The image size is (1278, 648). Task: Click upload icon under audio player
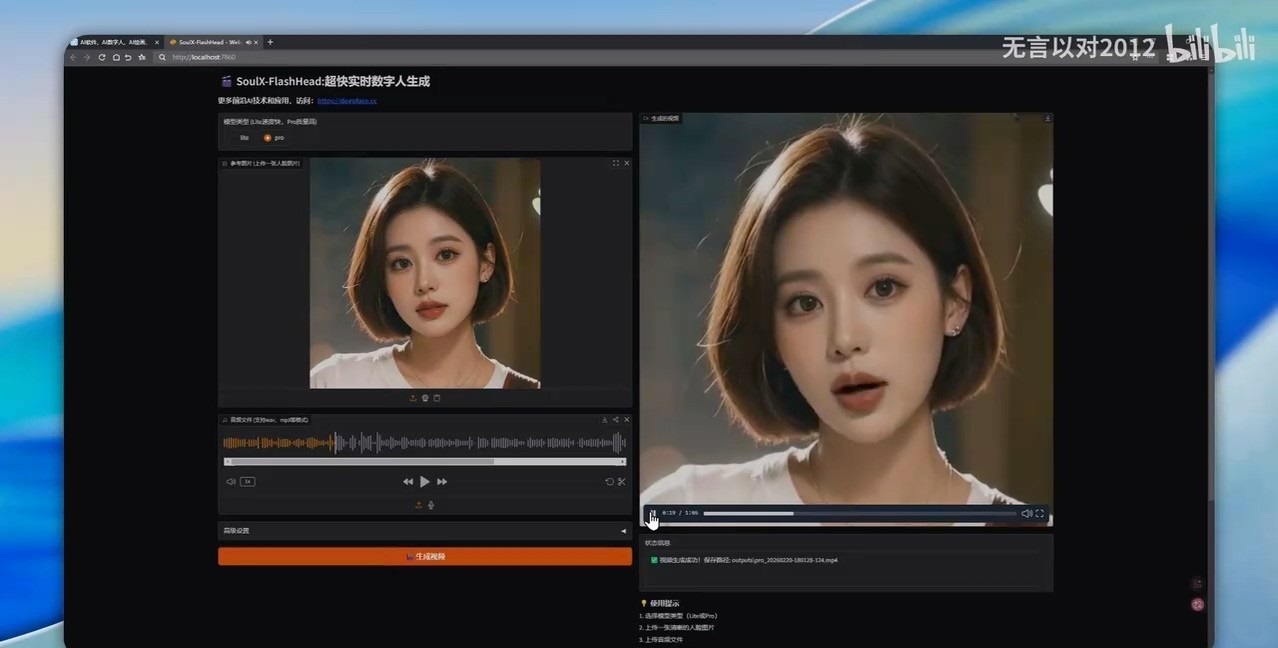pos(419,505)
